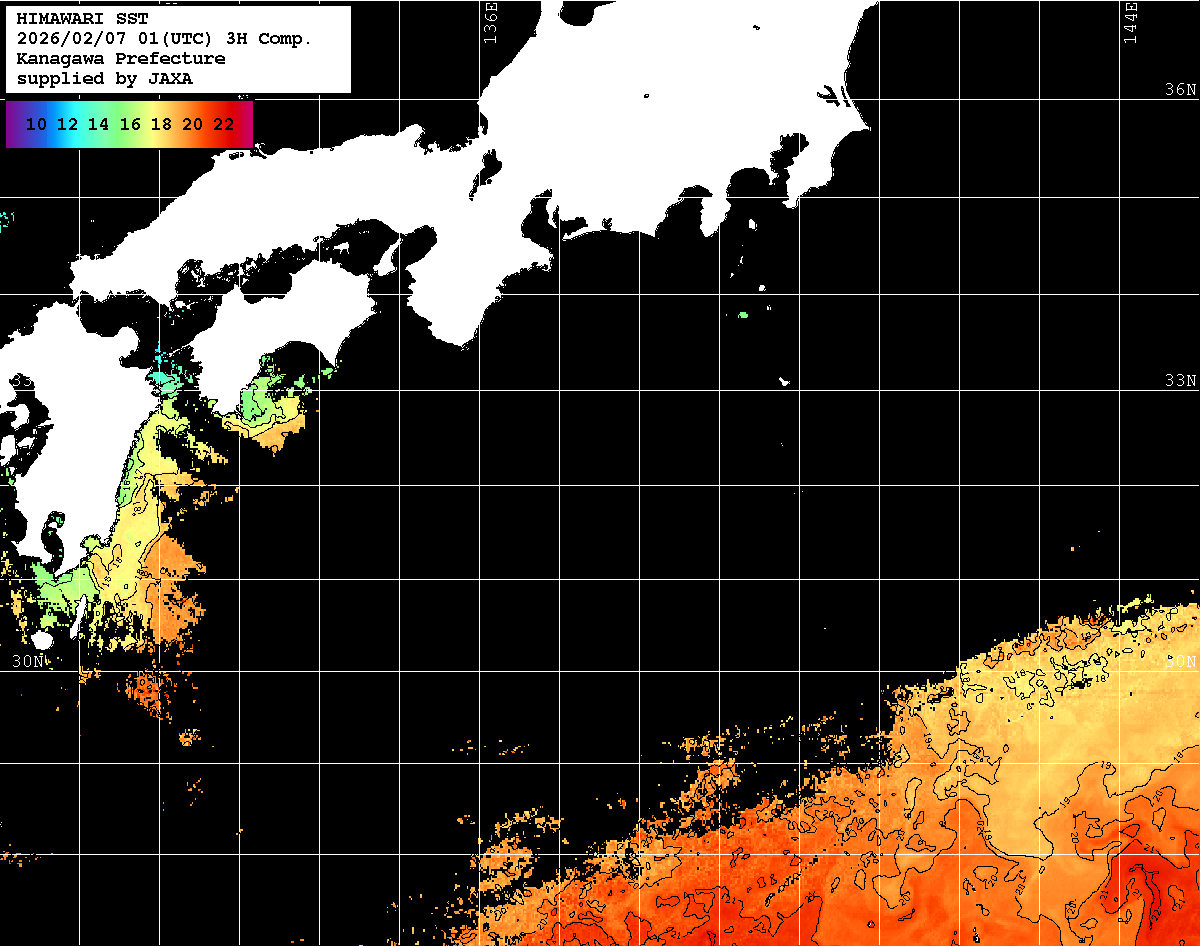Viewport: 1200px width, 946px height.
Task: Click the 22 value on the color legend
Action: pos(223,125)
